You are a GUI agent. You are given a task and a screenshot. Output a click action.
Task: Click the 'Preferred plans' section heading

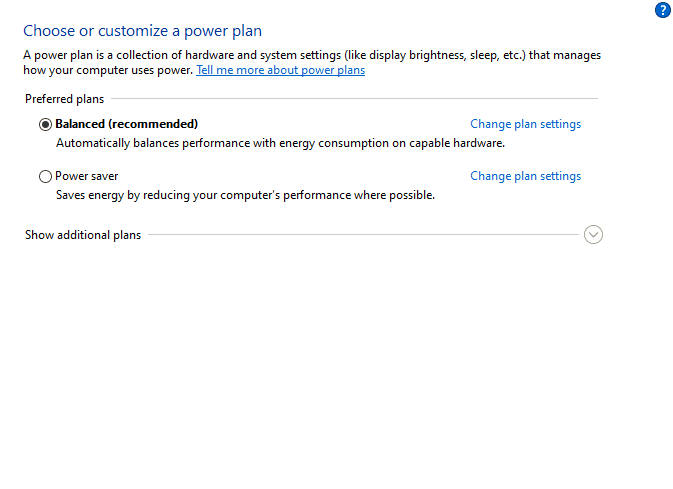(x=64, y=99)
